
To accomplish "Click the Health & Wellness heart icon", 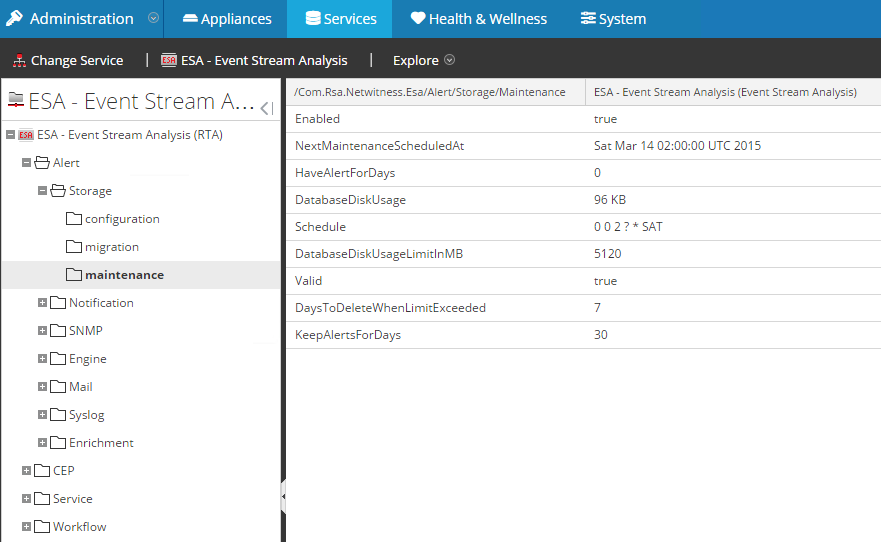I will click(x=418, y=19).
